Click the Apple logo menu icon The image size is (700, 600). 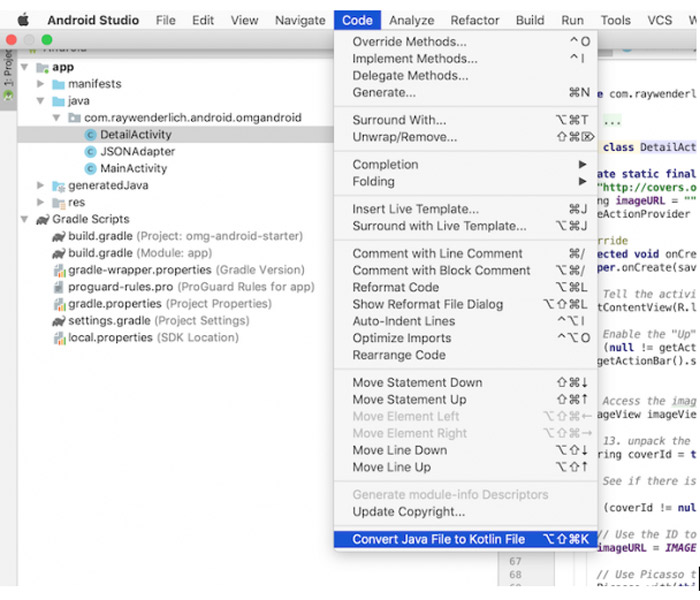[23, 20]
